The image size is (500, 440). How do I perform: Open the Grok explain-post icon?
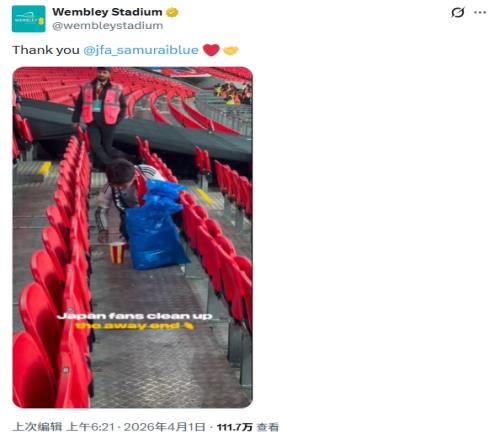(x=458, y=13)
